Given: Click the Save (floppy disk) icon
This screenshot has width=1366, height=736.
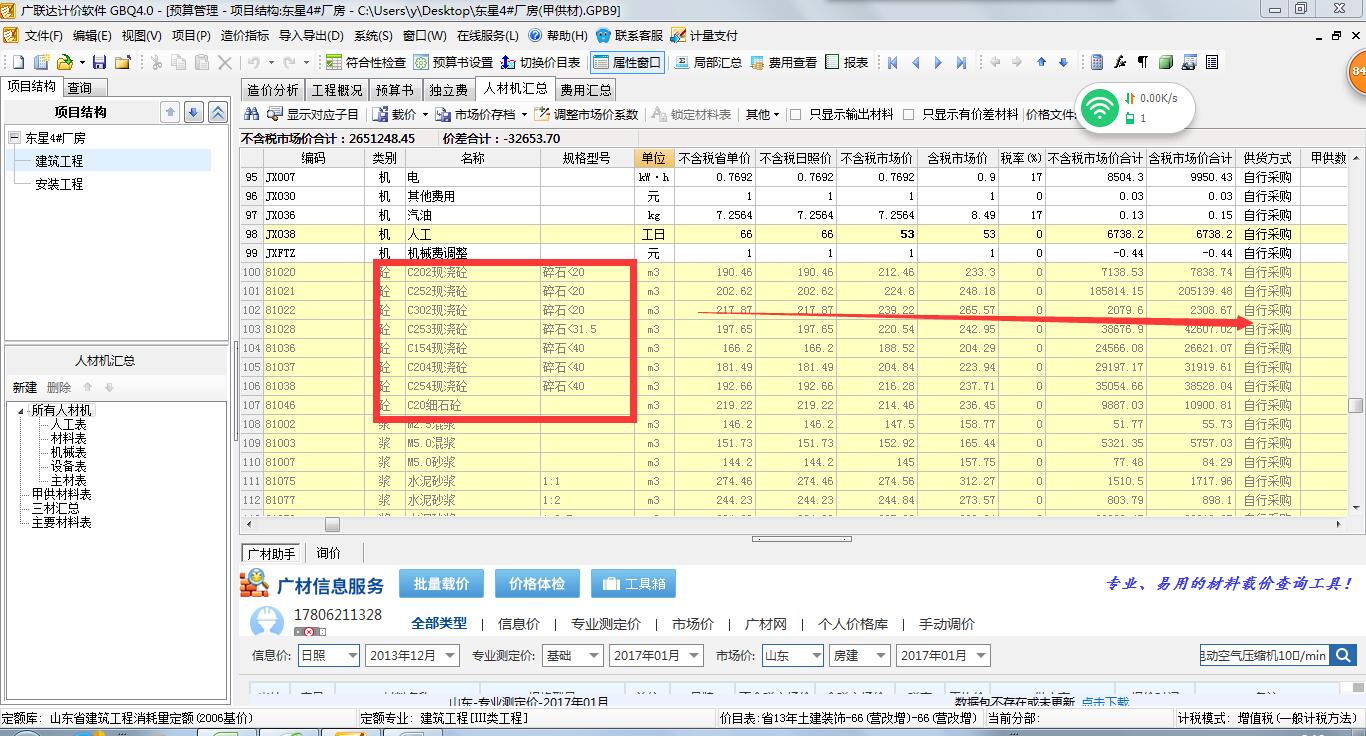Looking at the screenshot, I should (100, 62).
